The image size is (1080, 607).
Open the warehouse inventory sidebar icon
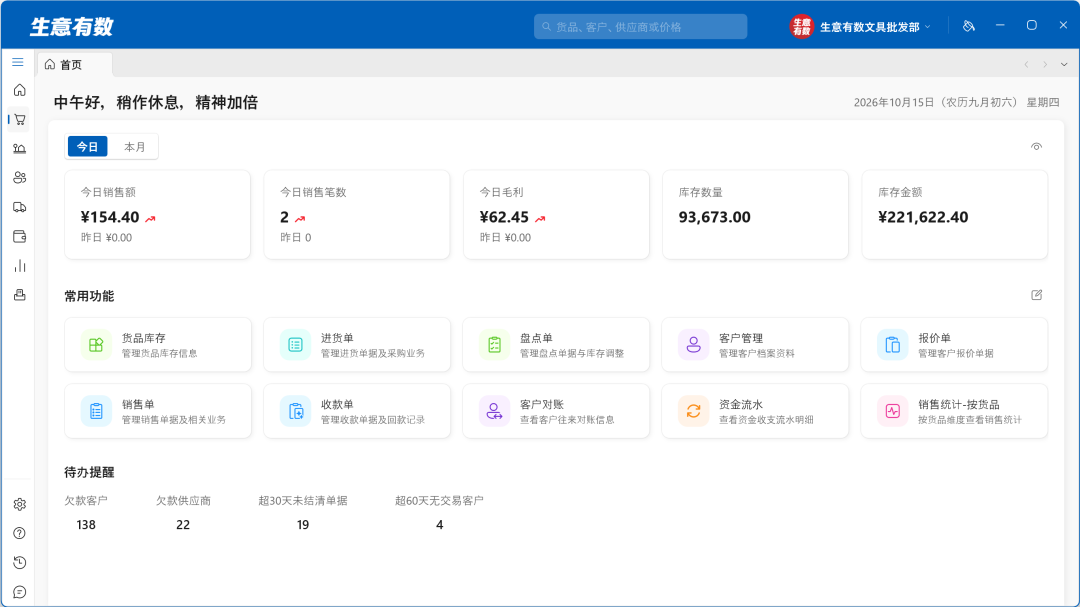[19, 148]
